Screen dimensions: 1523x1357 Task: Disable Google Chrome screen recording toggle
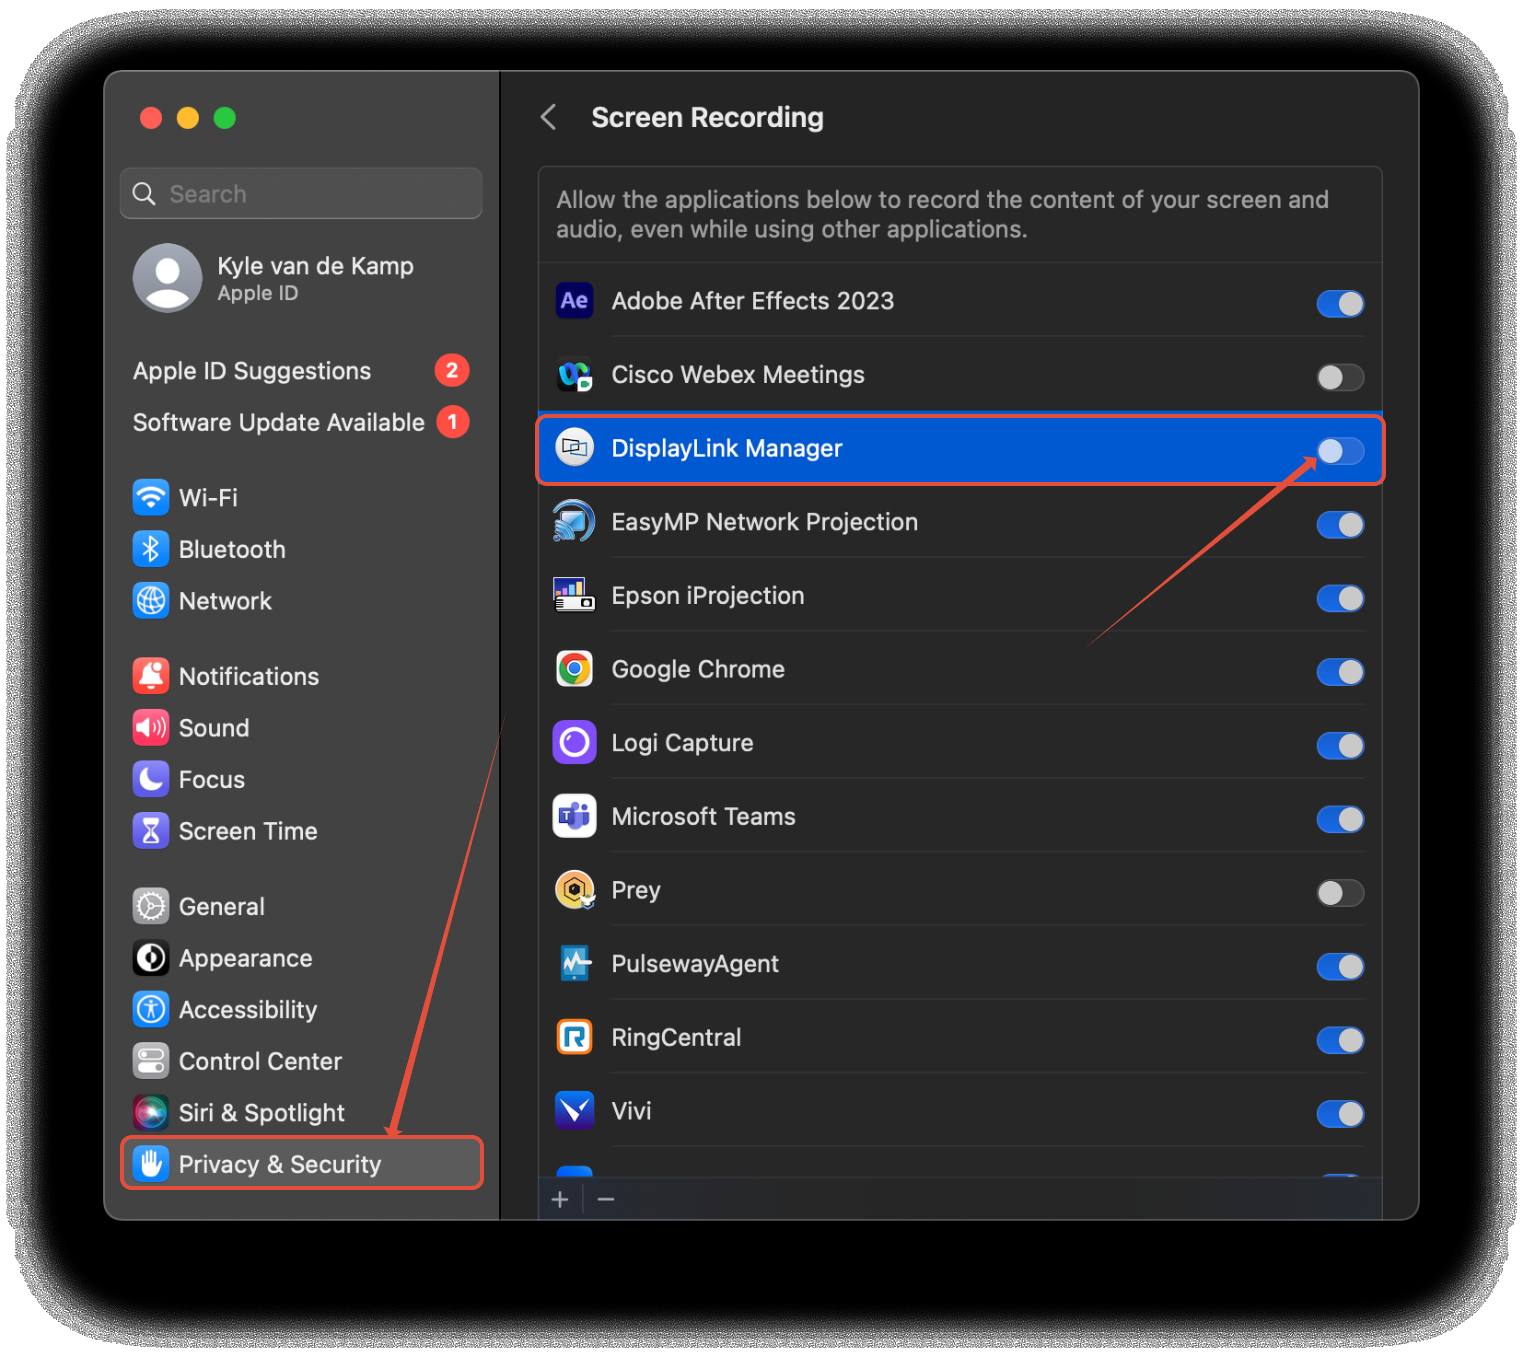click(1340, 672)
